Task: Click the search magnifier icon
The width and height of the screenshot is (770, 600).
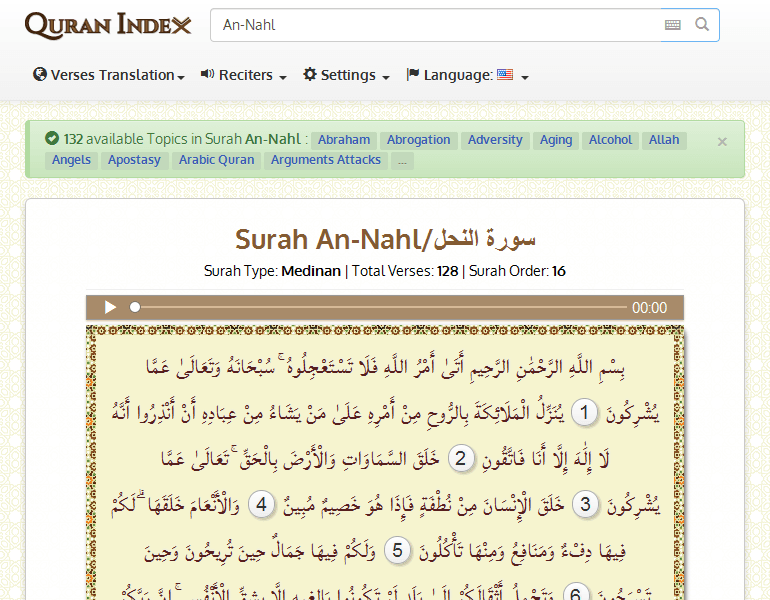Action: coord(702,25)
